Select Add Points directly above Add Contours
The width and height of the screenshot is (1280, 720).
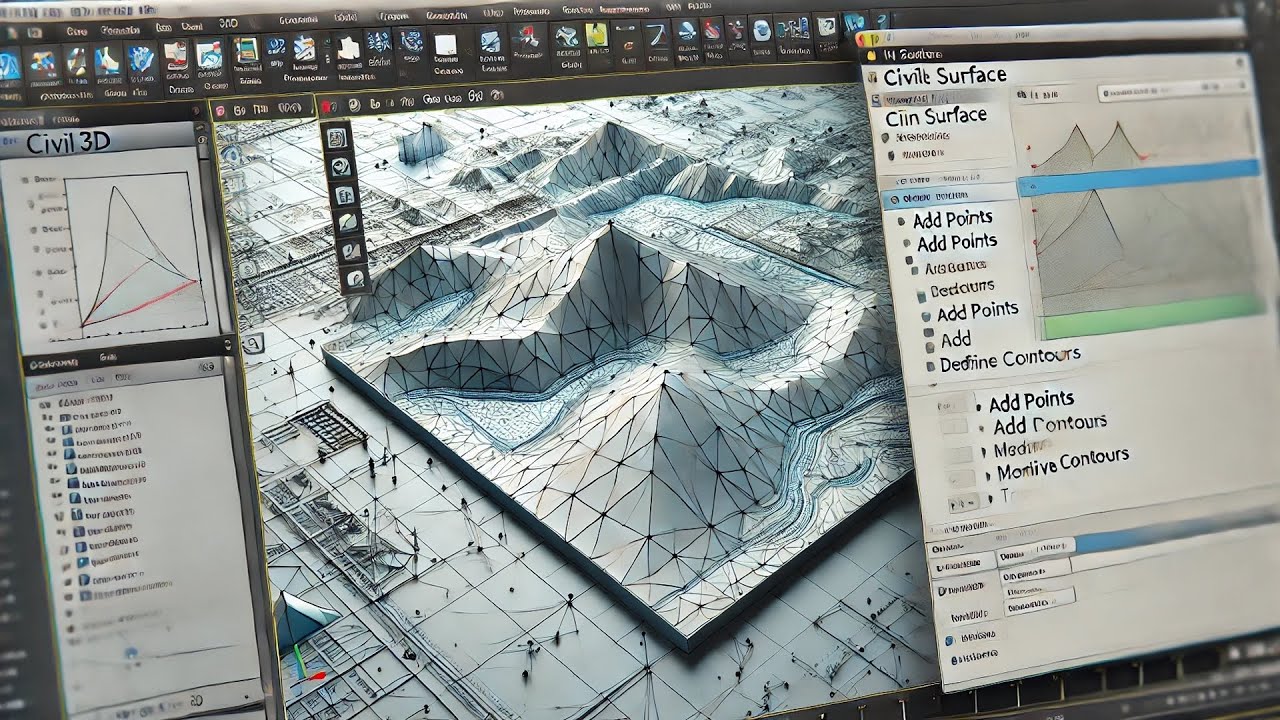click(x=1031, y=401)
